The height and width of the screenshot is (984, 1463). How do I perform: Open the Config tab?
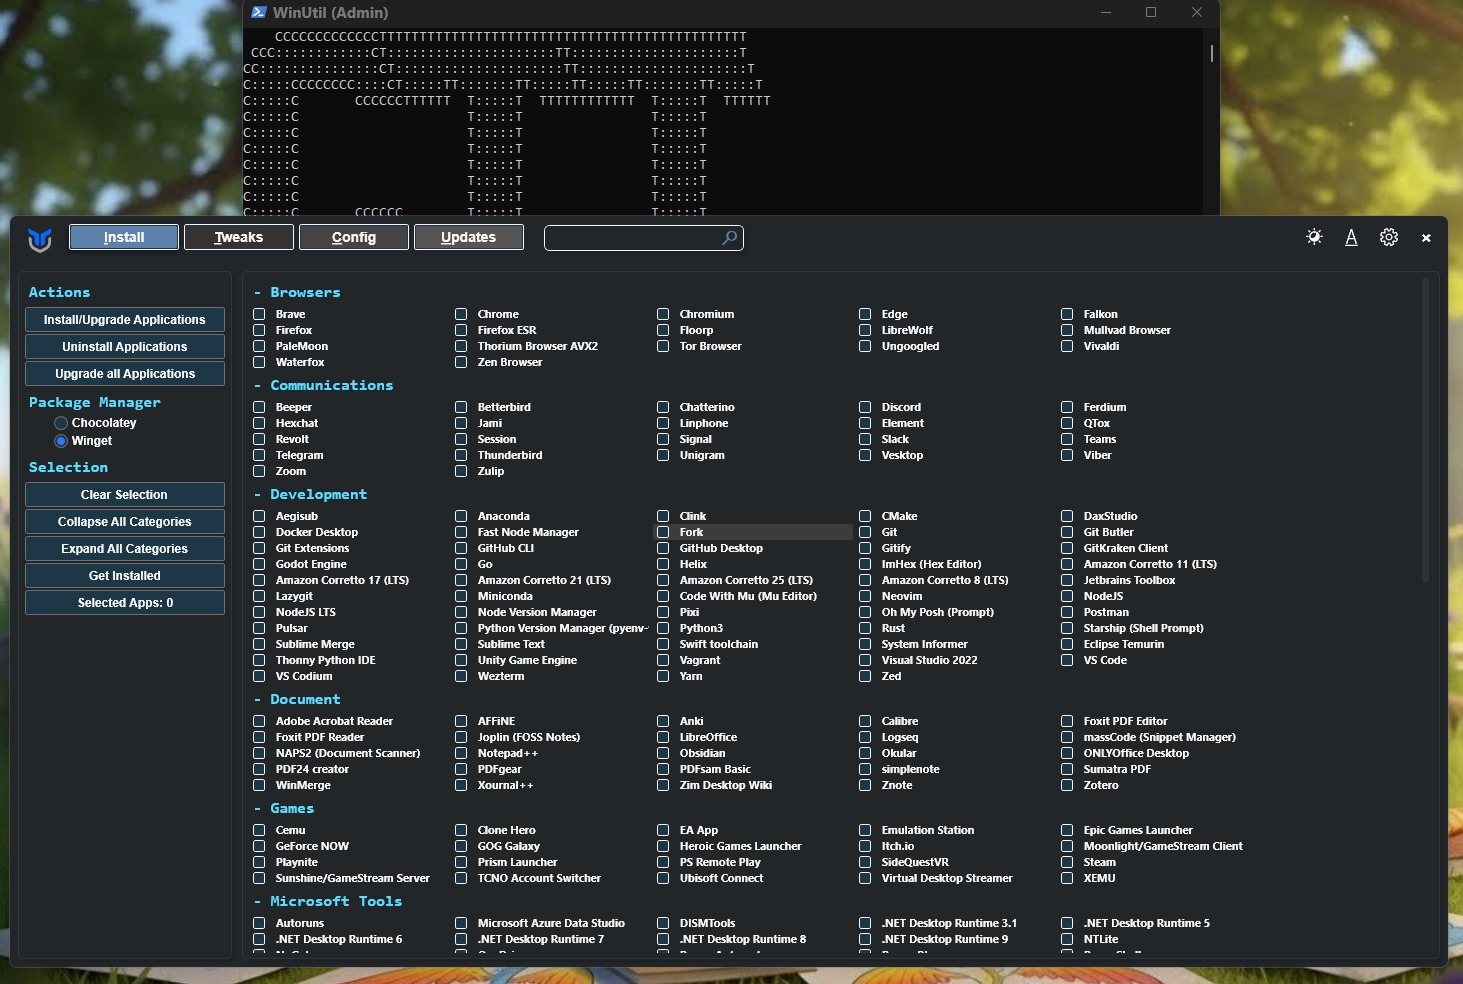coord(354,237)
